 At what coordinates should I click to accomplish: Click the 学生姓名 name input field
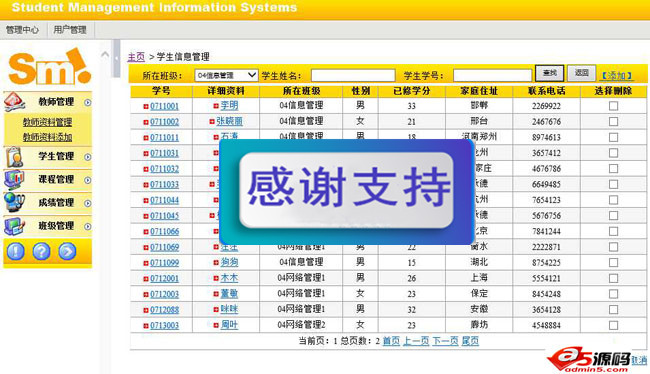(x=353, y=75)
